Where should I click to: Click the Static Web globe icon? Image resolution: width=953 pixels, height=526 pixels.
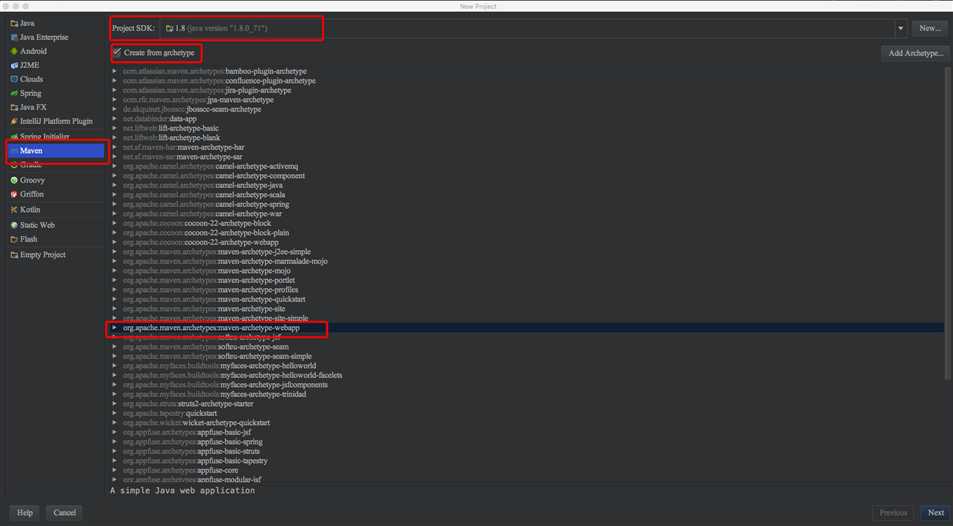[x=14, y=225]
